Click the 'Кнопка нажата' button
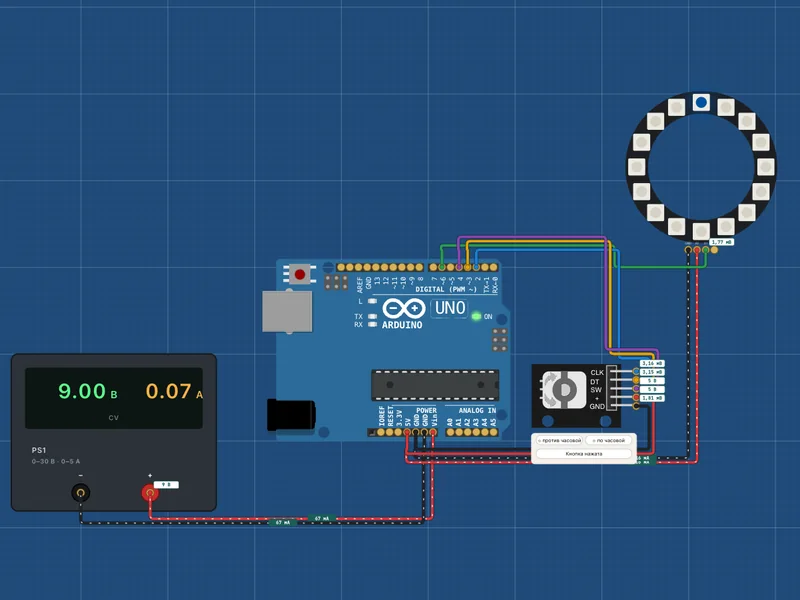The width and height of the screenshot is (800, 600). pyautogui.click(x=584, y=454)
